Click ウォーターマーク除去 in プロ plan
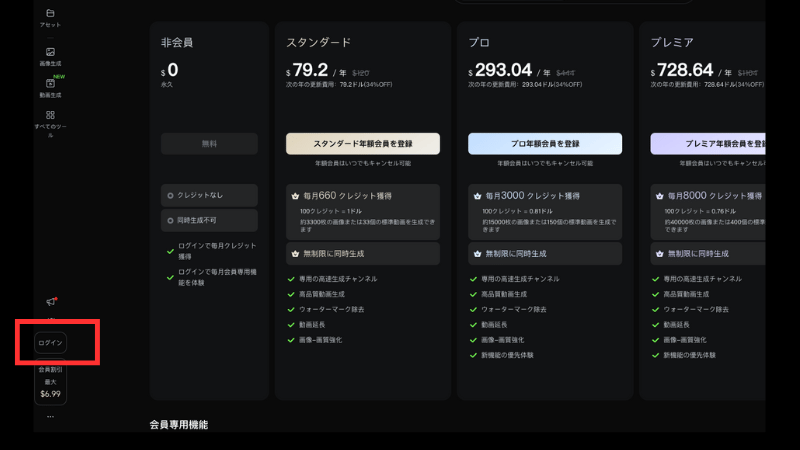Image resolution: width=800 pixels, height=450 pixels. pos(514,310)
